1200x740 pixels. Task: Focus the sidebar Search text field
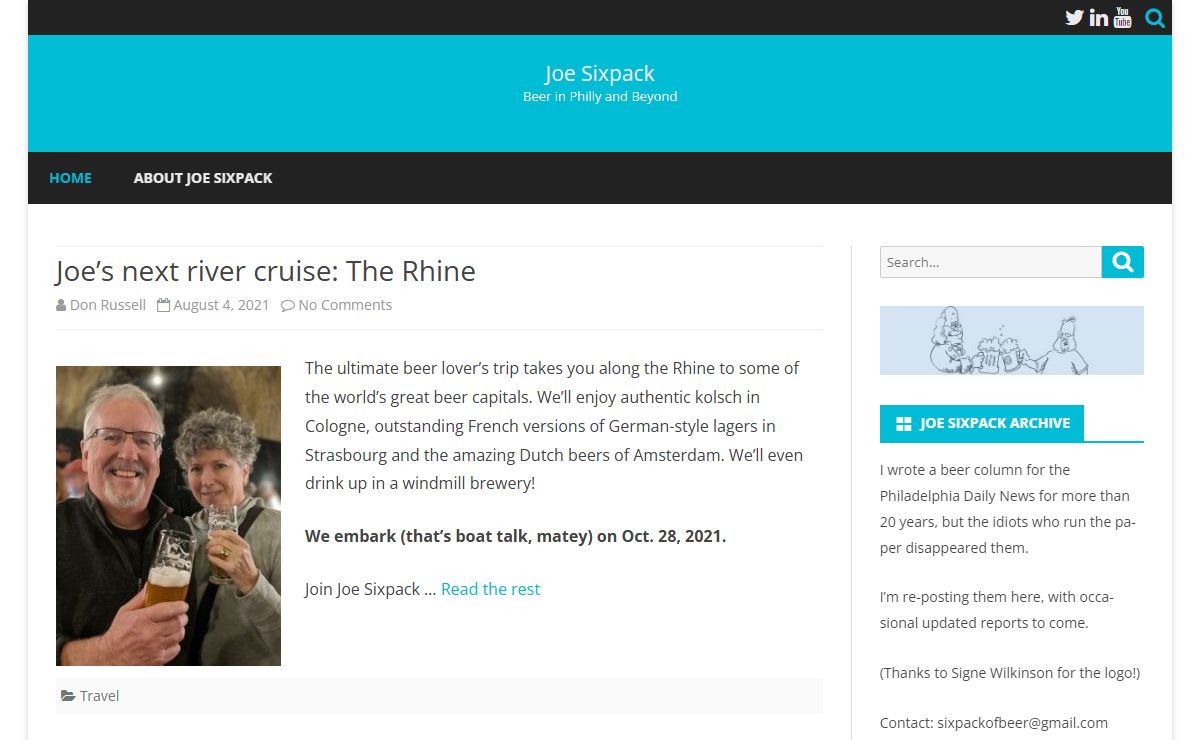tap(990, 262)
